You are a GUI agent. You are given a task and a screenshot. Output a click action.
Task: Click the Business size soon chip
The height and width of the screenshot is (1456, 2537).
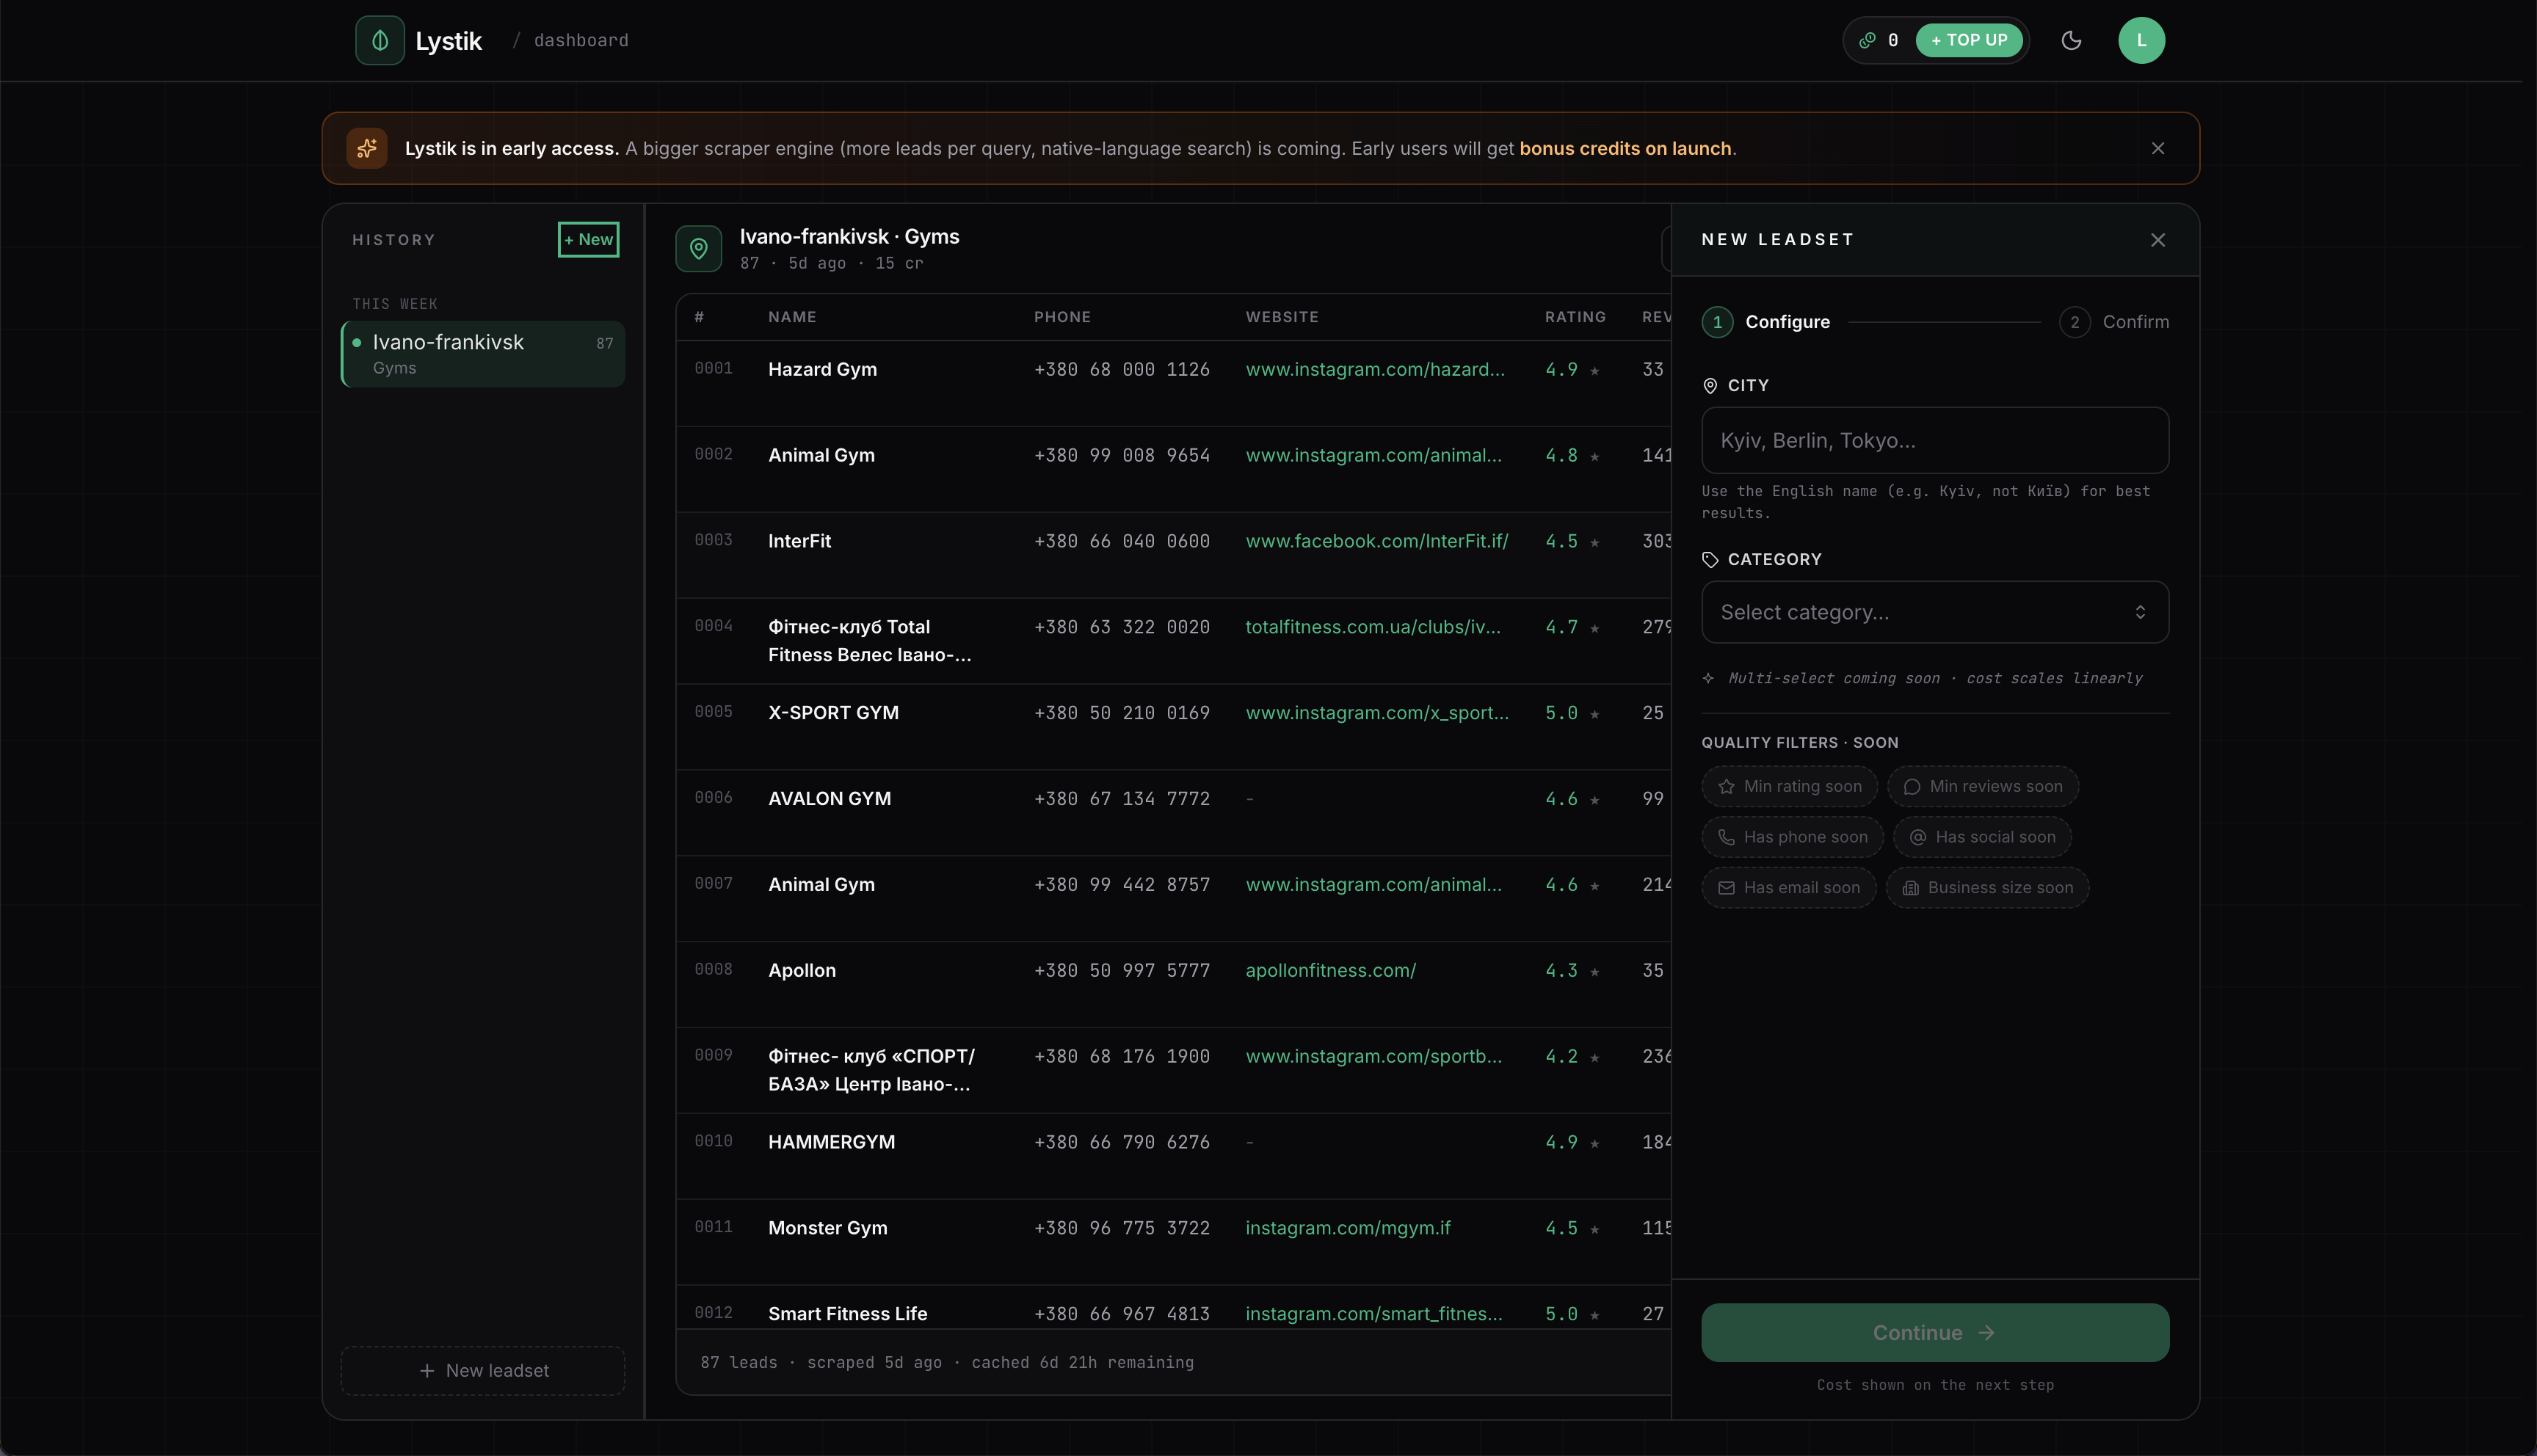(x=1987, y=887)
